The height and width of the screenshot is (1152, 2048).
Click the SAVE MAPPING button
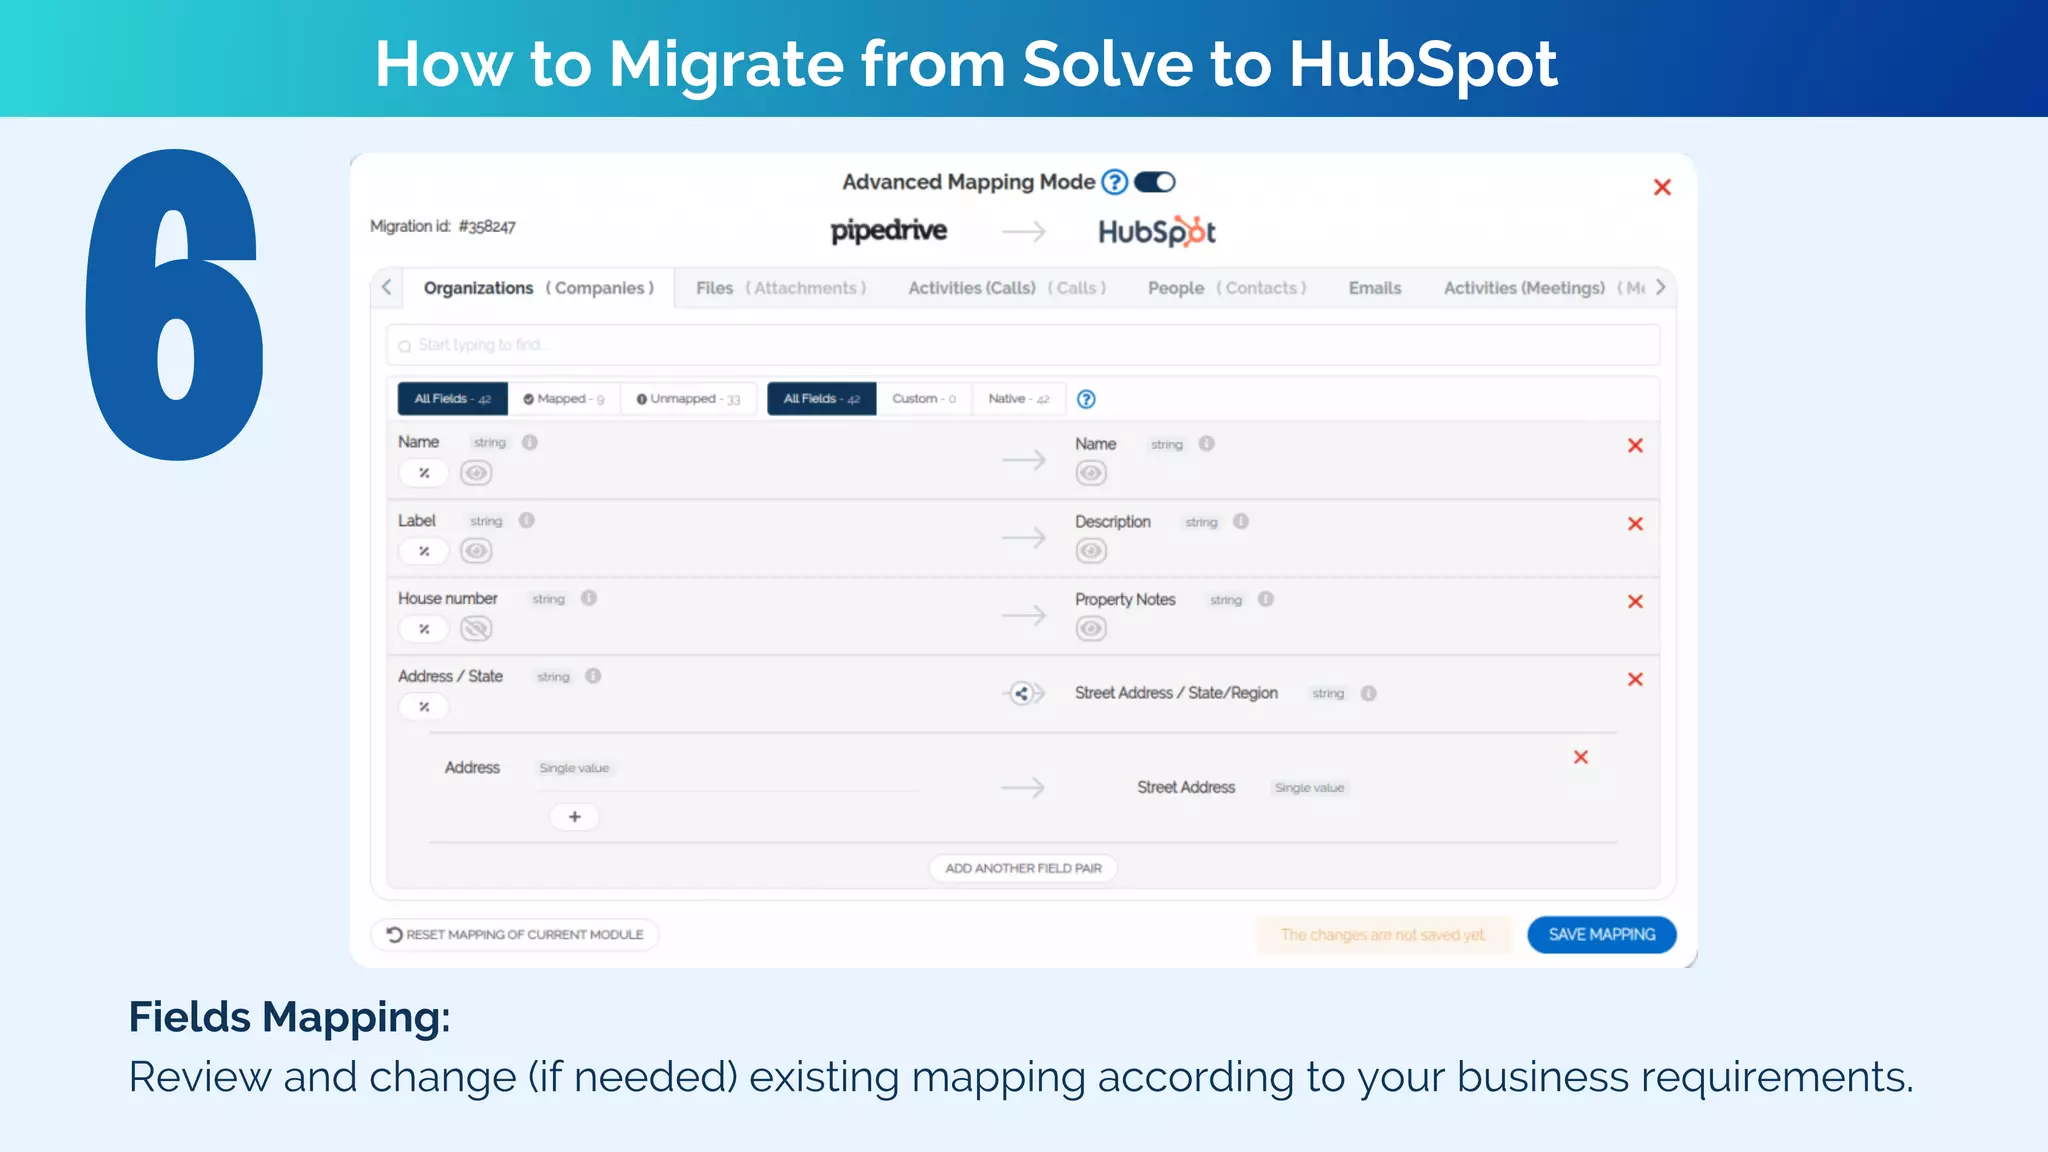click(x=1602, y=934)
